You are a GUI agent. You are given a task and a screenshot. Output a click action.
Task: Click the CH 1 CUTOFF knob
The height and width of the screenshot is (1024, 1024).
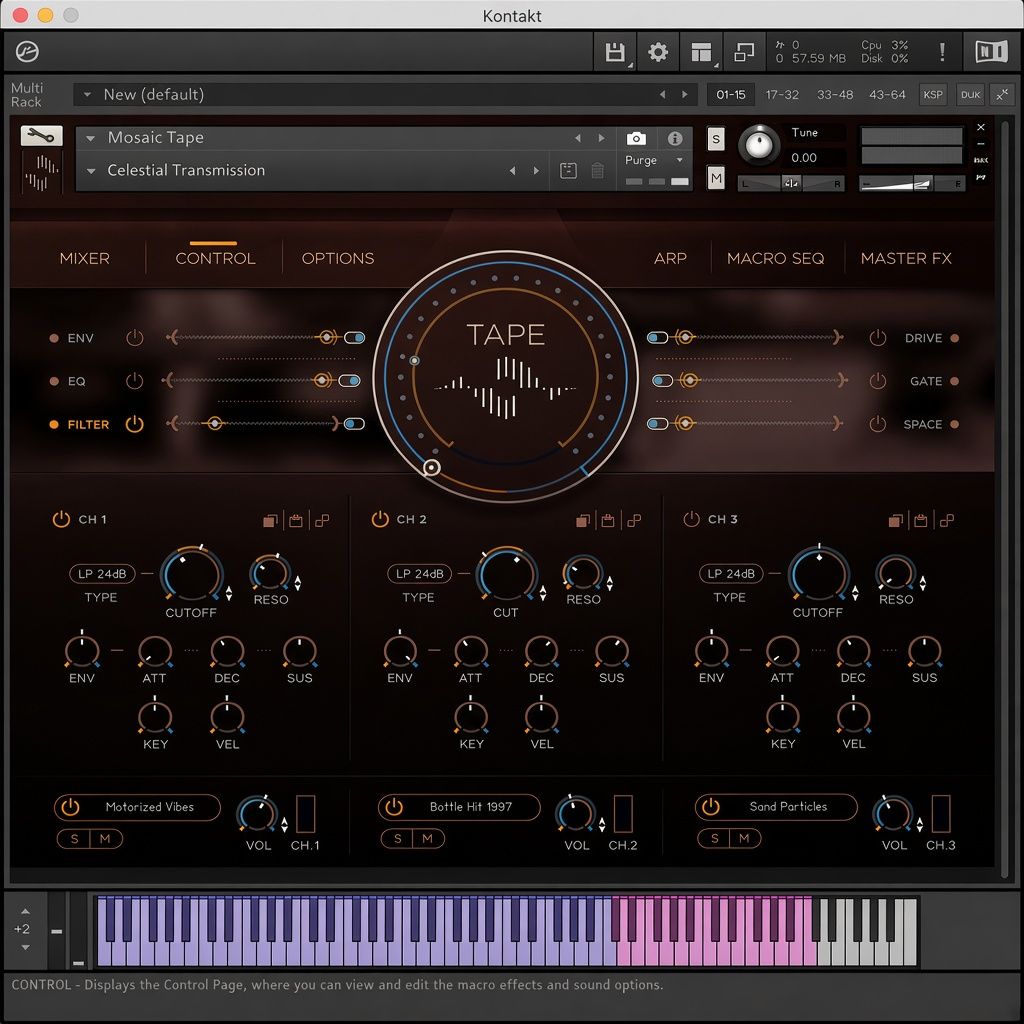192,575
